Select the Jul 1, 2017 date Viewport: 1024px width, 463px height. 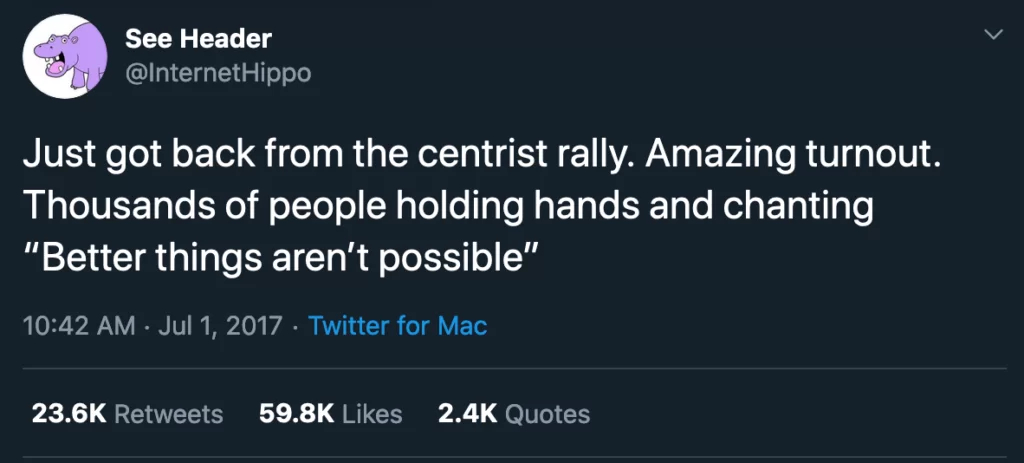coord(220,326)
